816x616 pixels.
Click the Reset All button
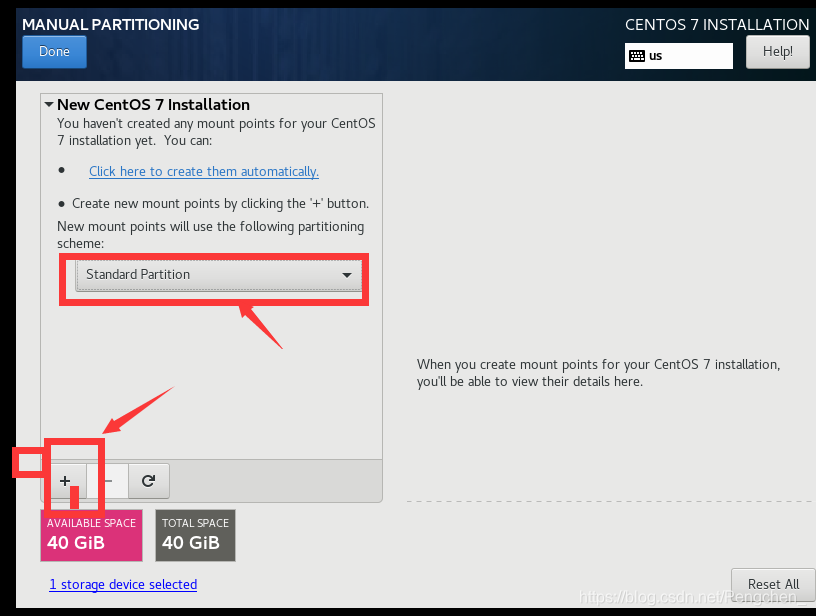pos(773,584)
